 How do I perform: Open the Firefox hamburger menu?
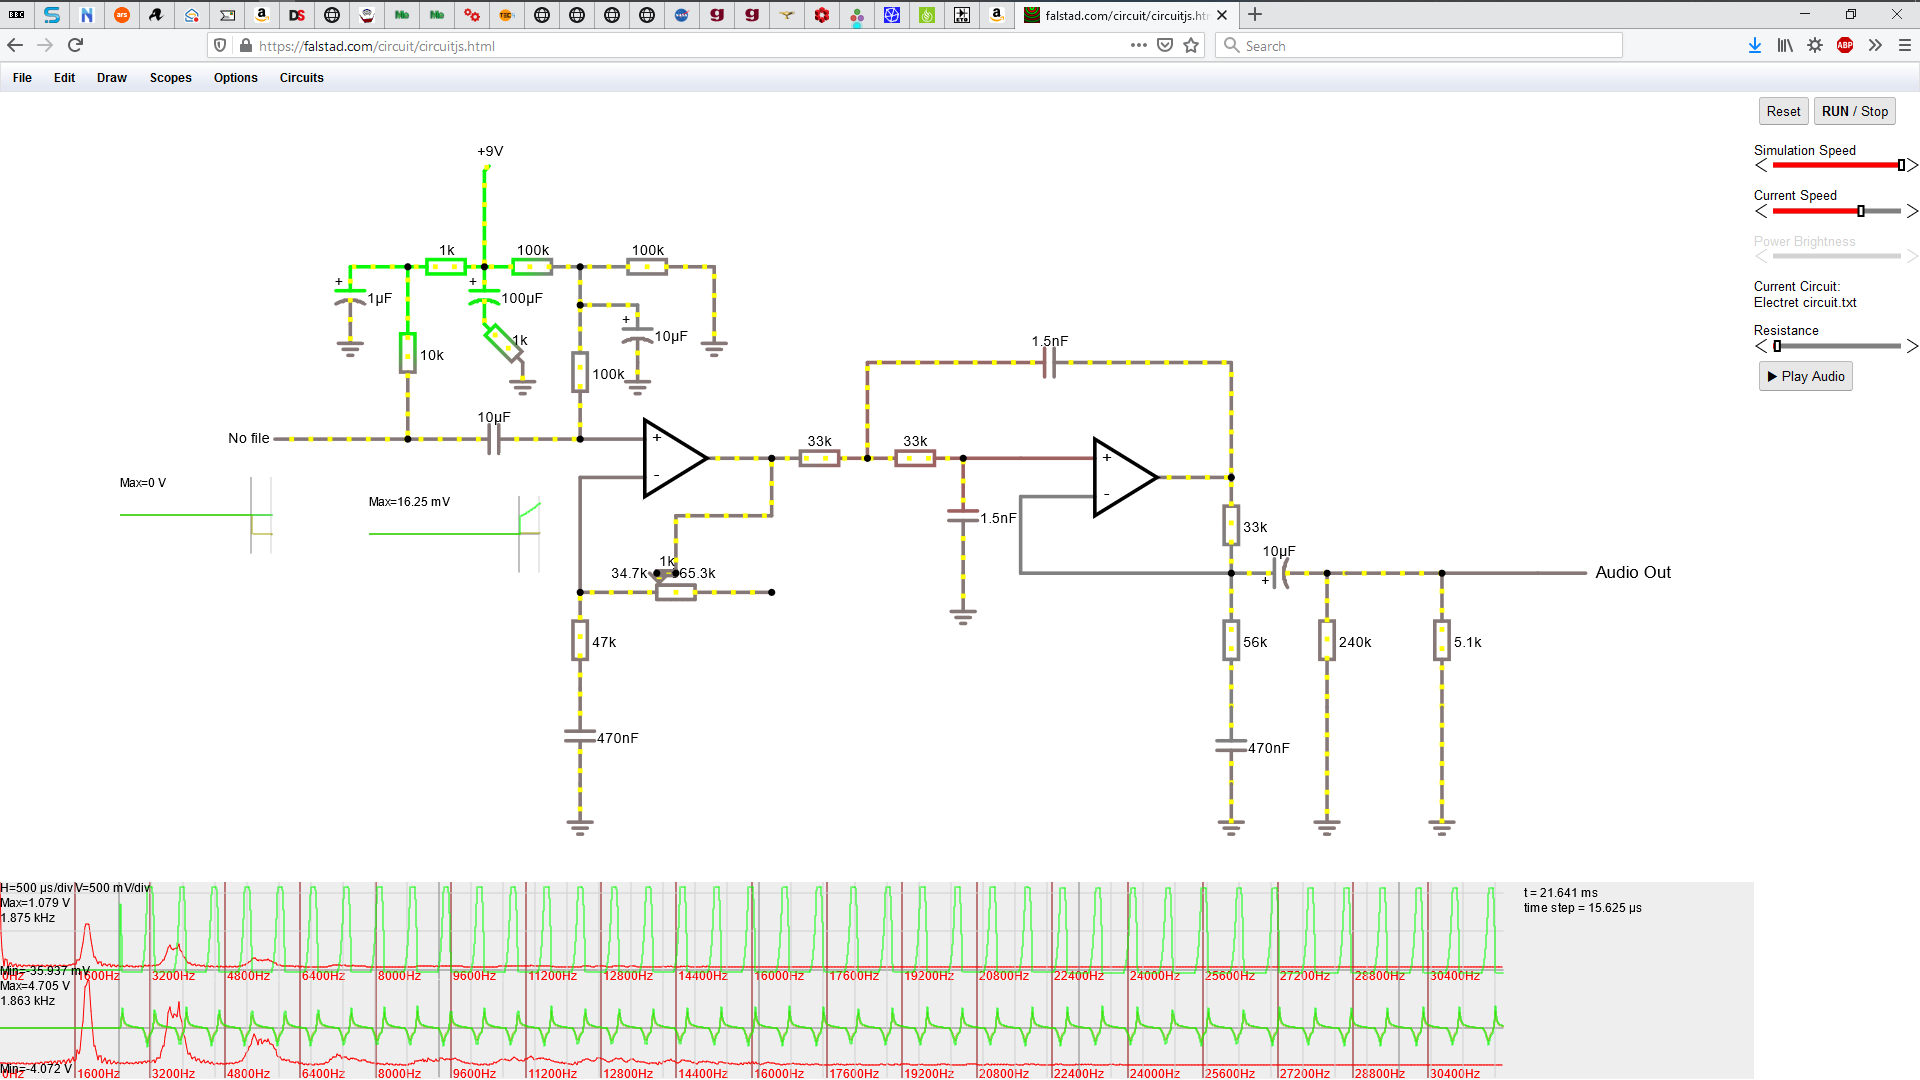pos(1905,45)
